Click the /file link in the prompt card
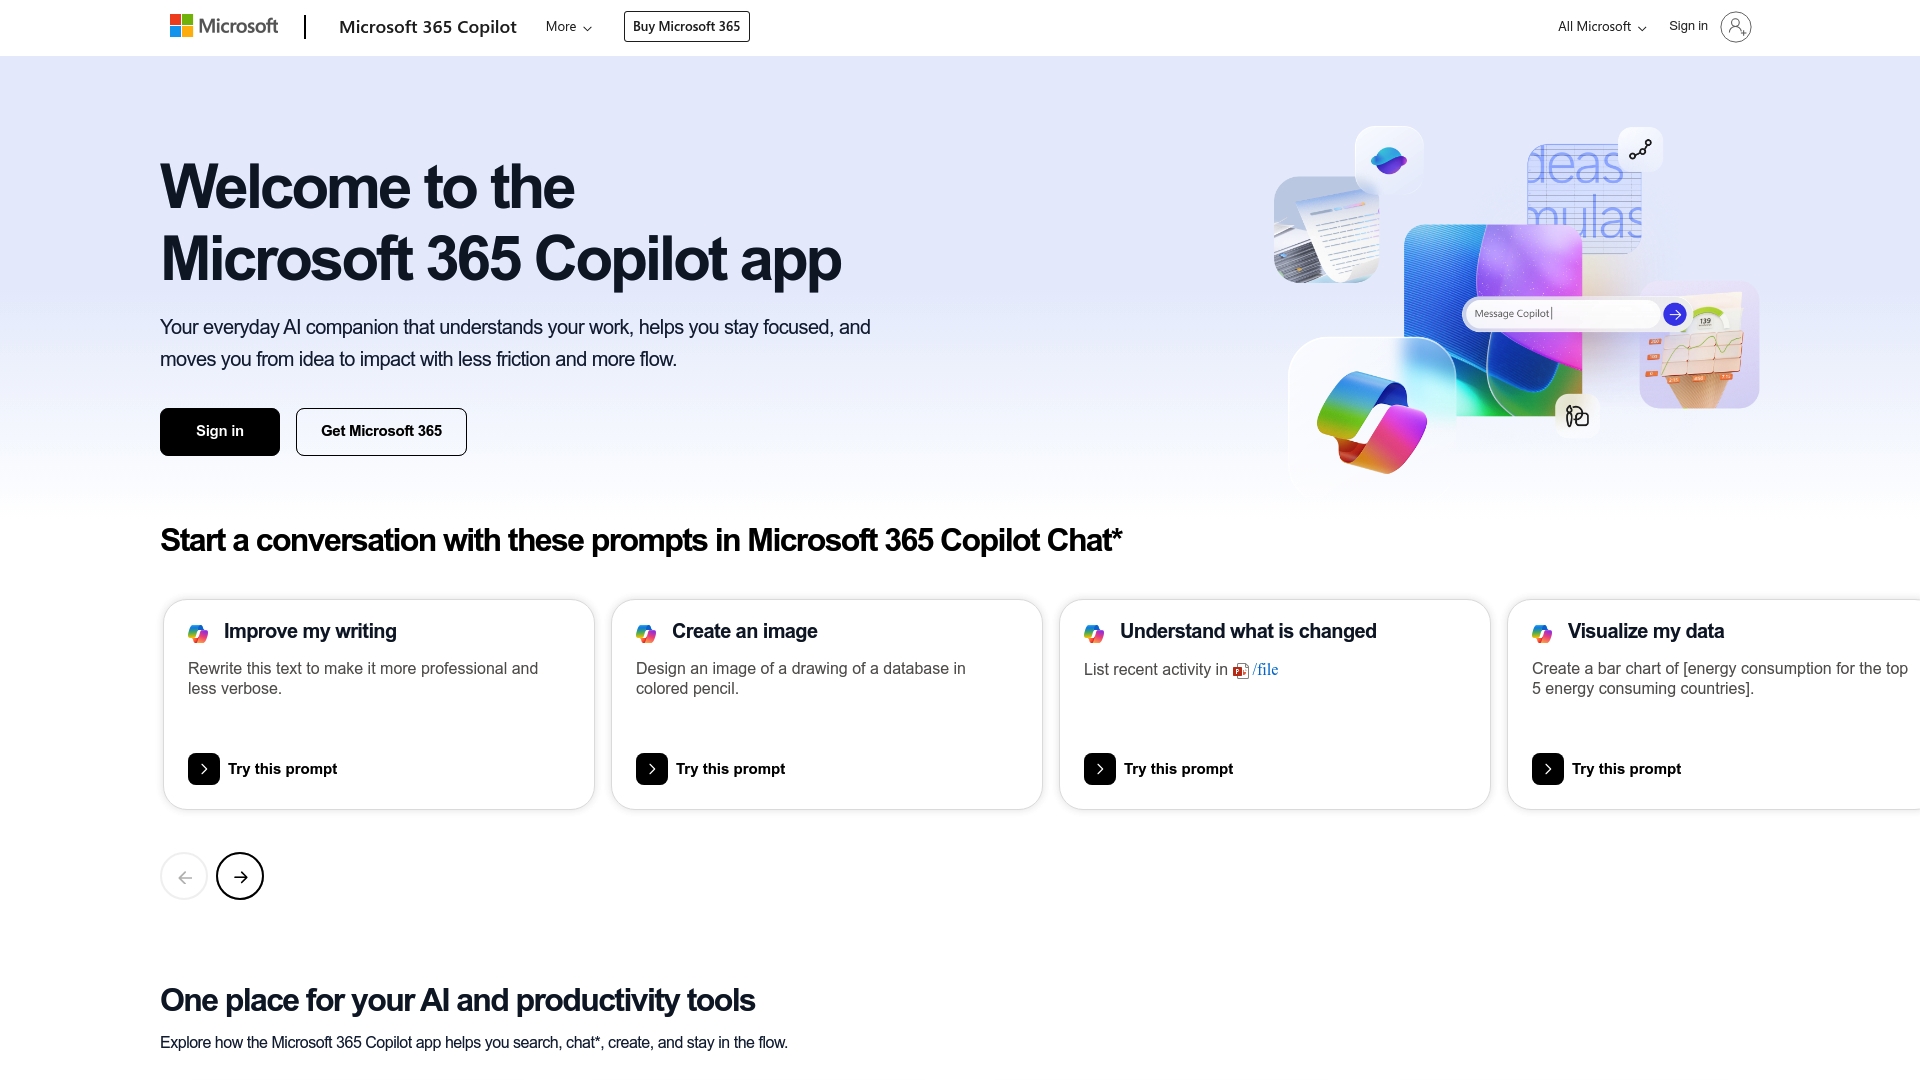The height and width of the screenshot is (1080, 1920). 1266,670
